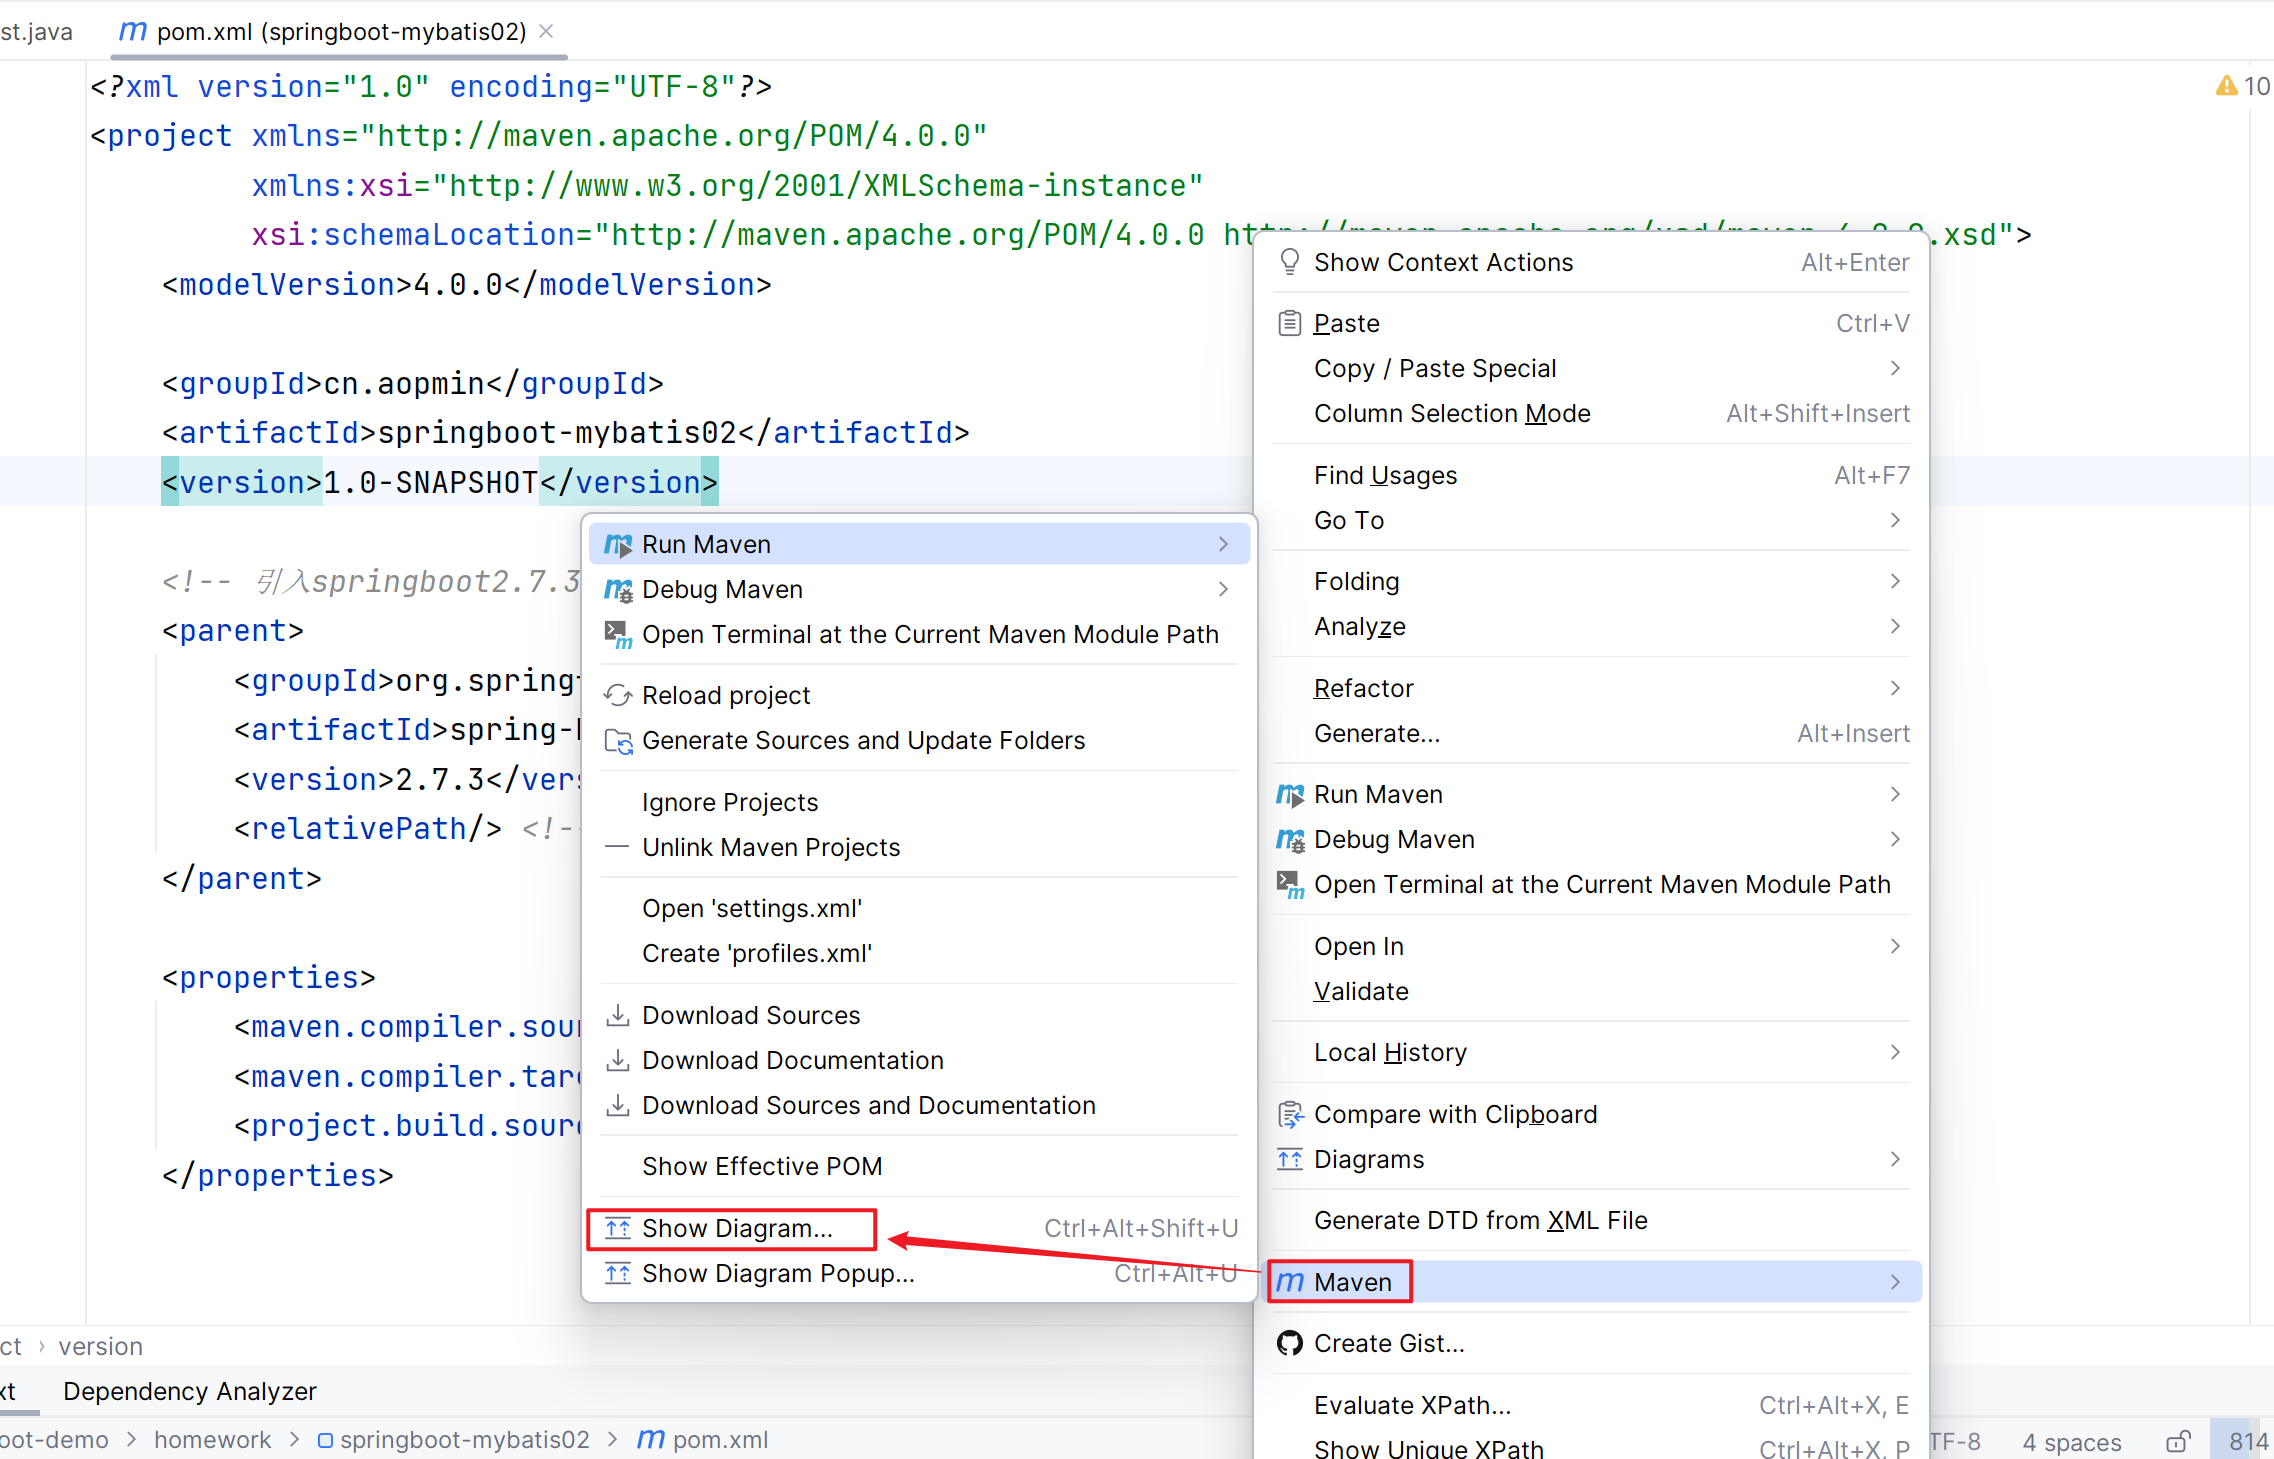Click the 'version' breadcrumb below the editor
This screenshot has height=1459, width=2274.
point(100,1347)
